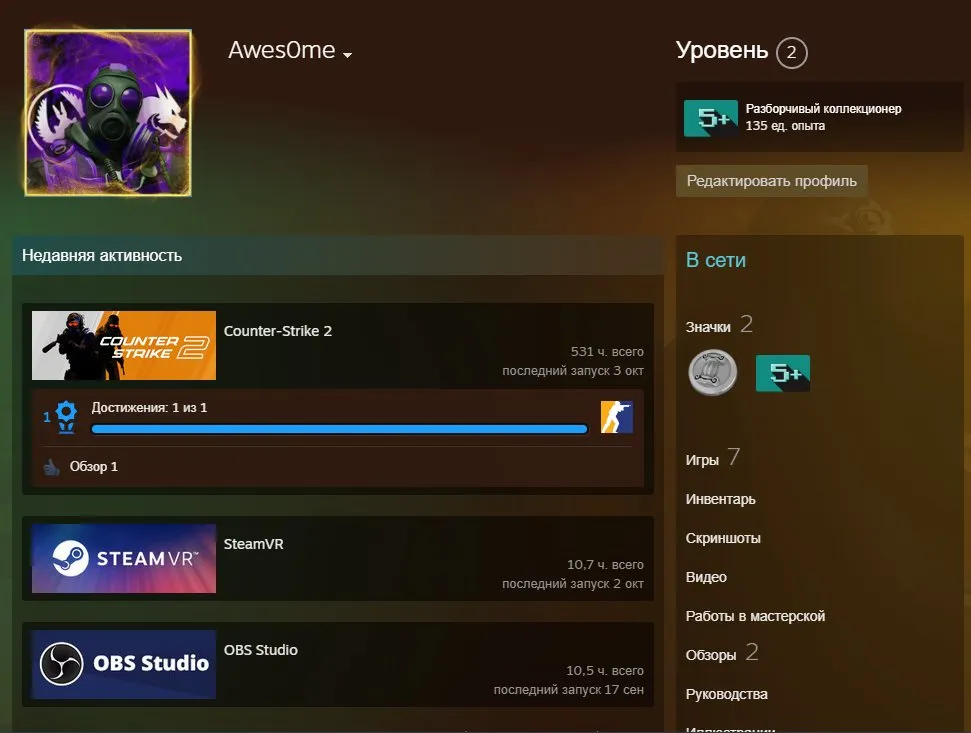This screenshot has height=733, width=971.
Task: Click the 10,7 ч. всего playtime text
Action: (605, 565)
